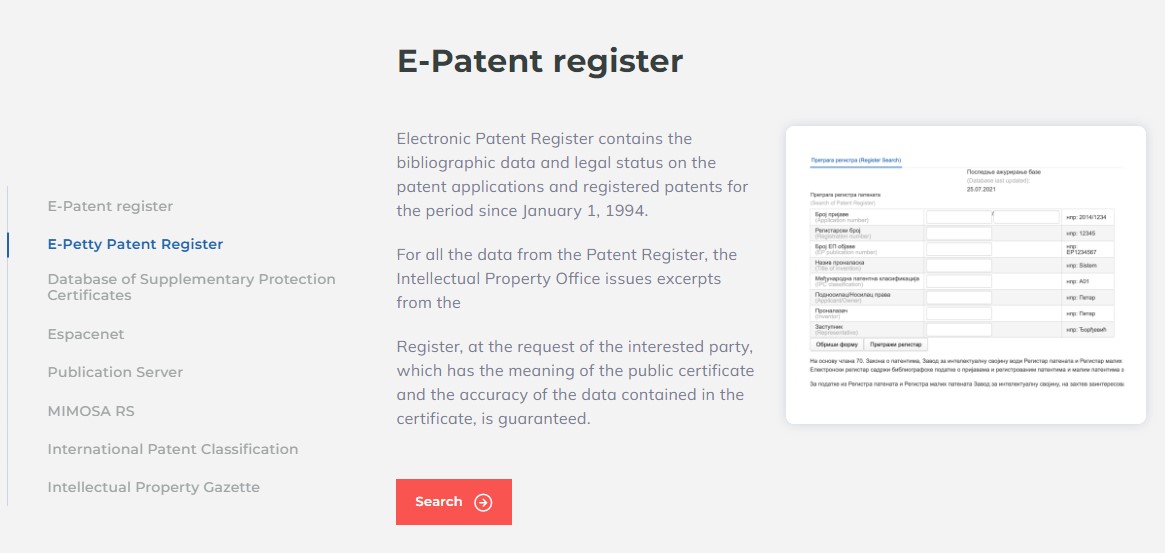
Task: Select E-Petty Patent Register in sidebar
Action: click(135, 244)
